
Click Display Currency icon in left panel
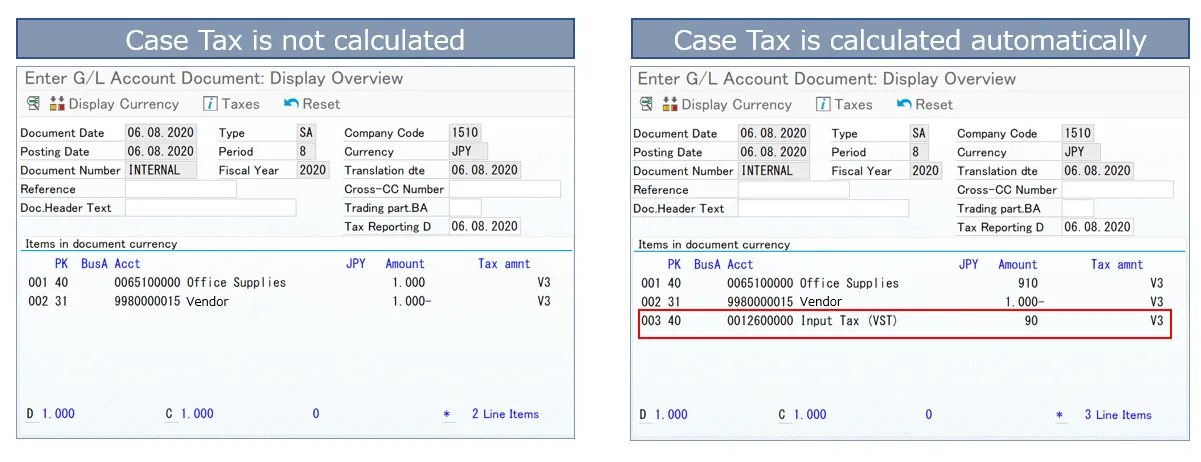click(56, 104)
